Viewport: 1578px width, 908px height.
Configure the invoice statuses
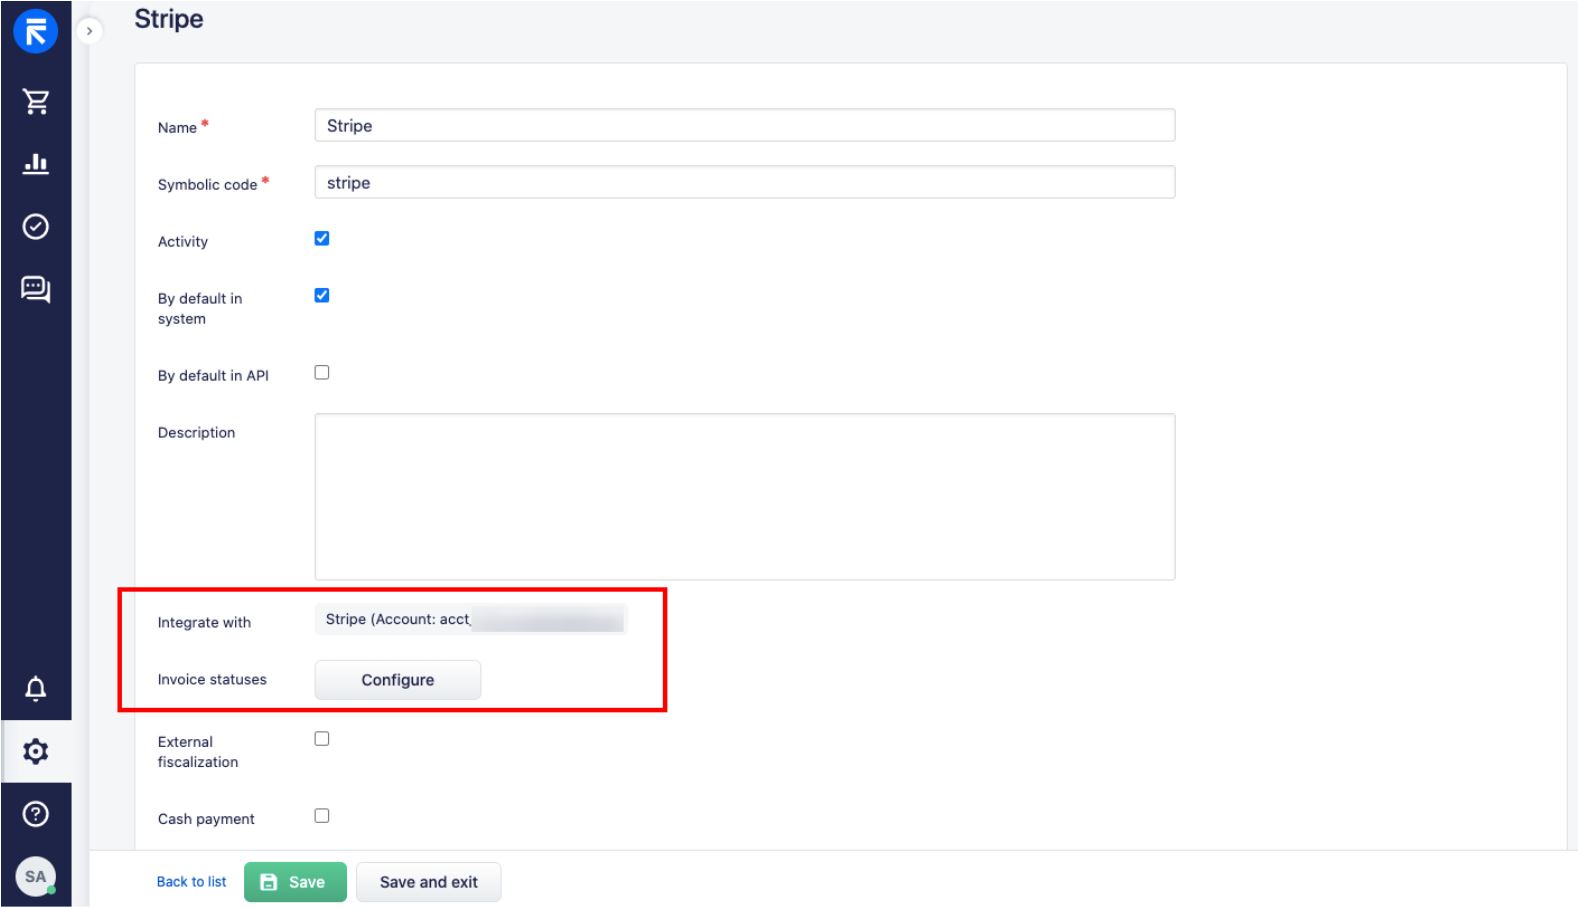coord(398,680)
